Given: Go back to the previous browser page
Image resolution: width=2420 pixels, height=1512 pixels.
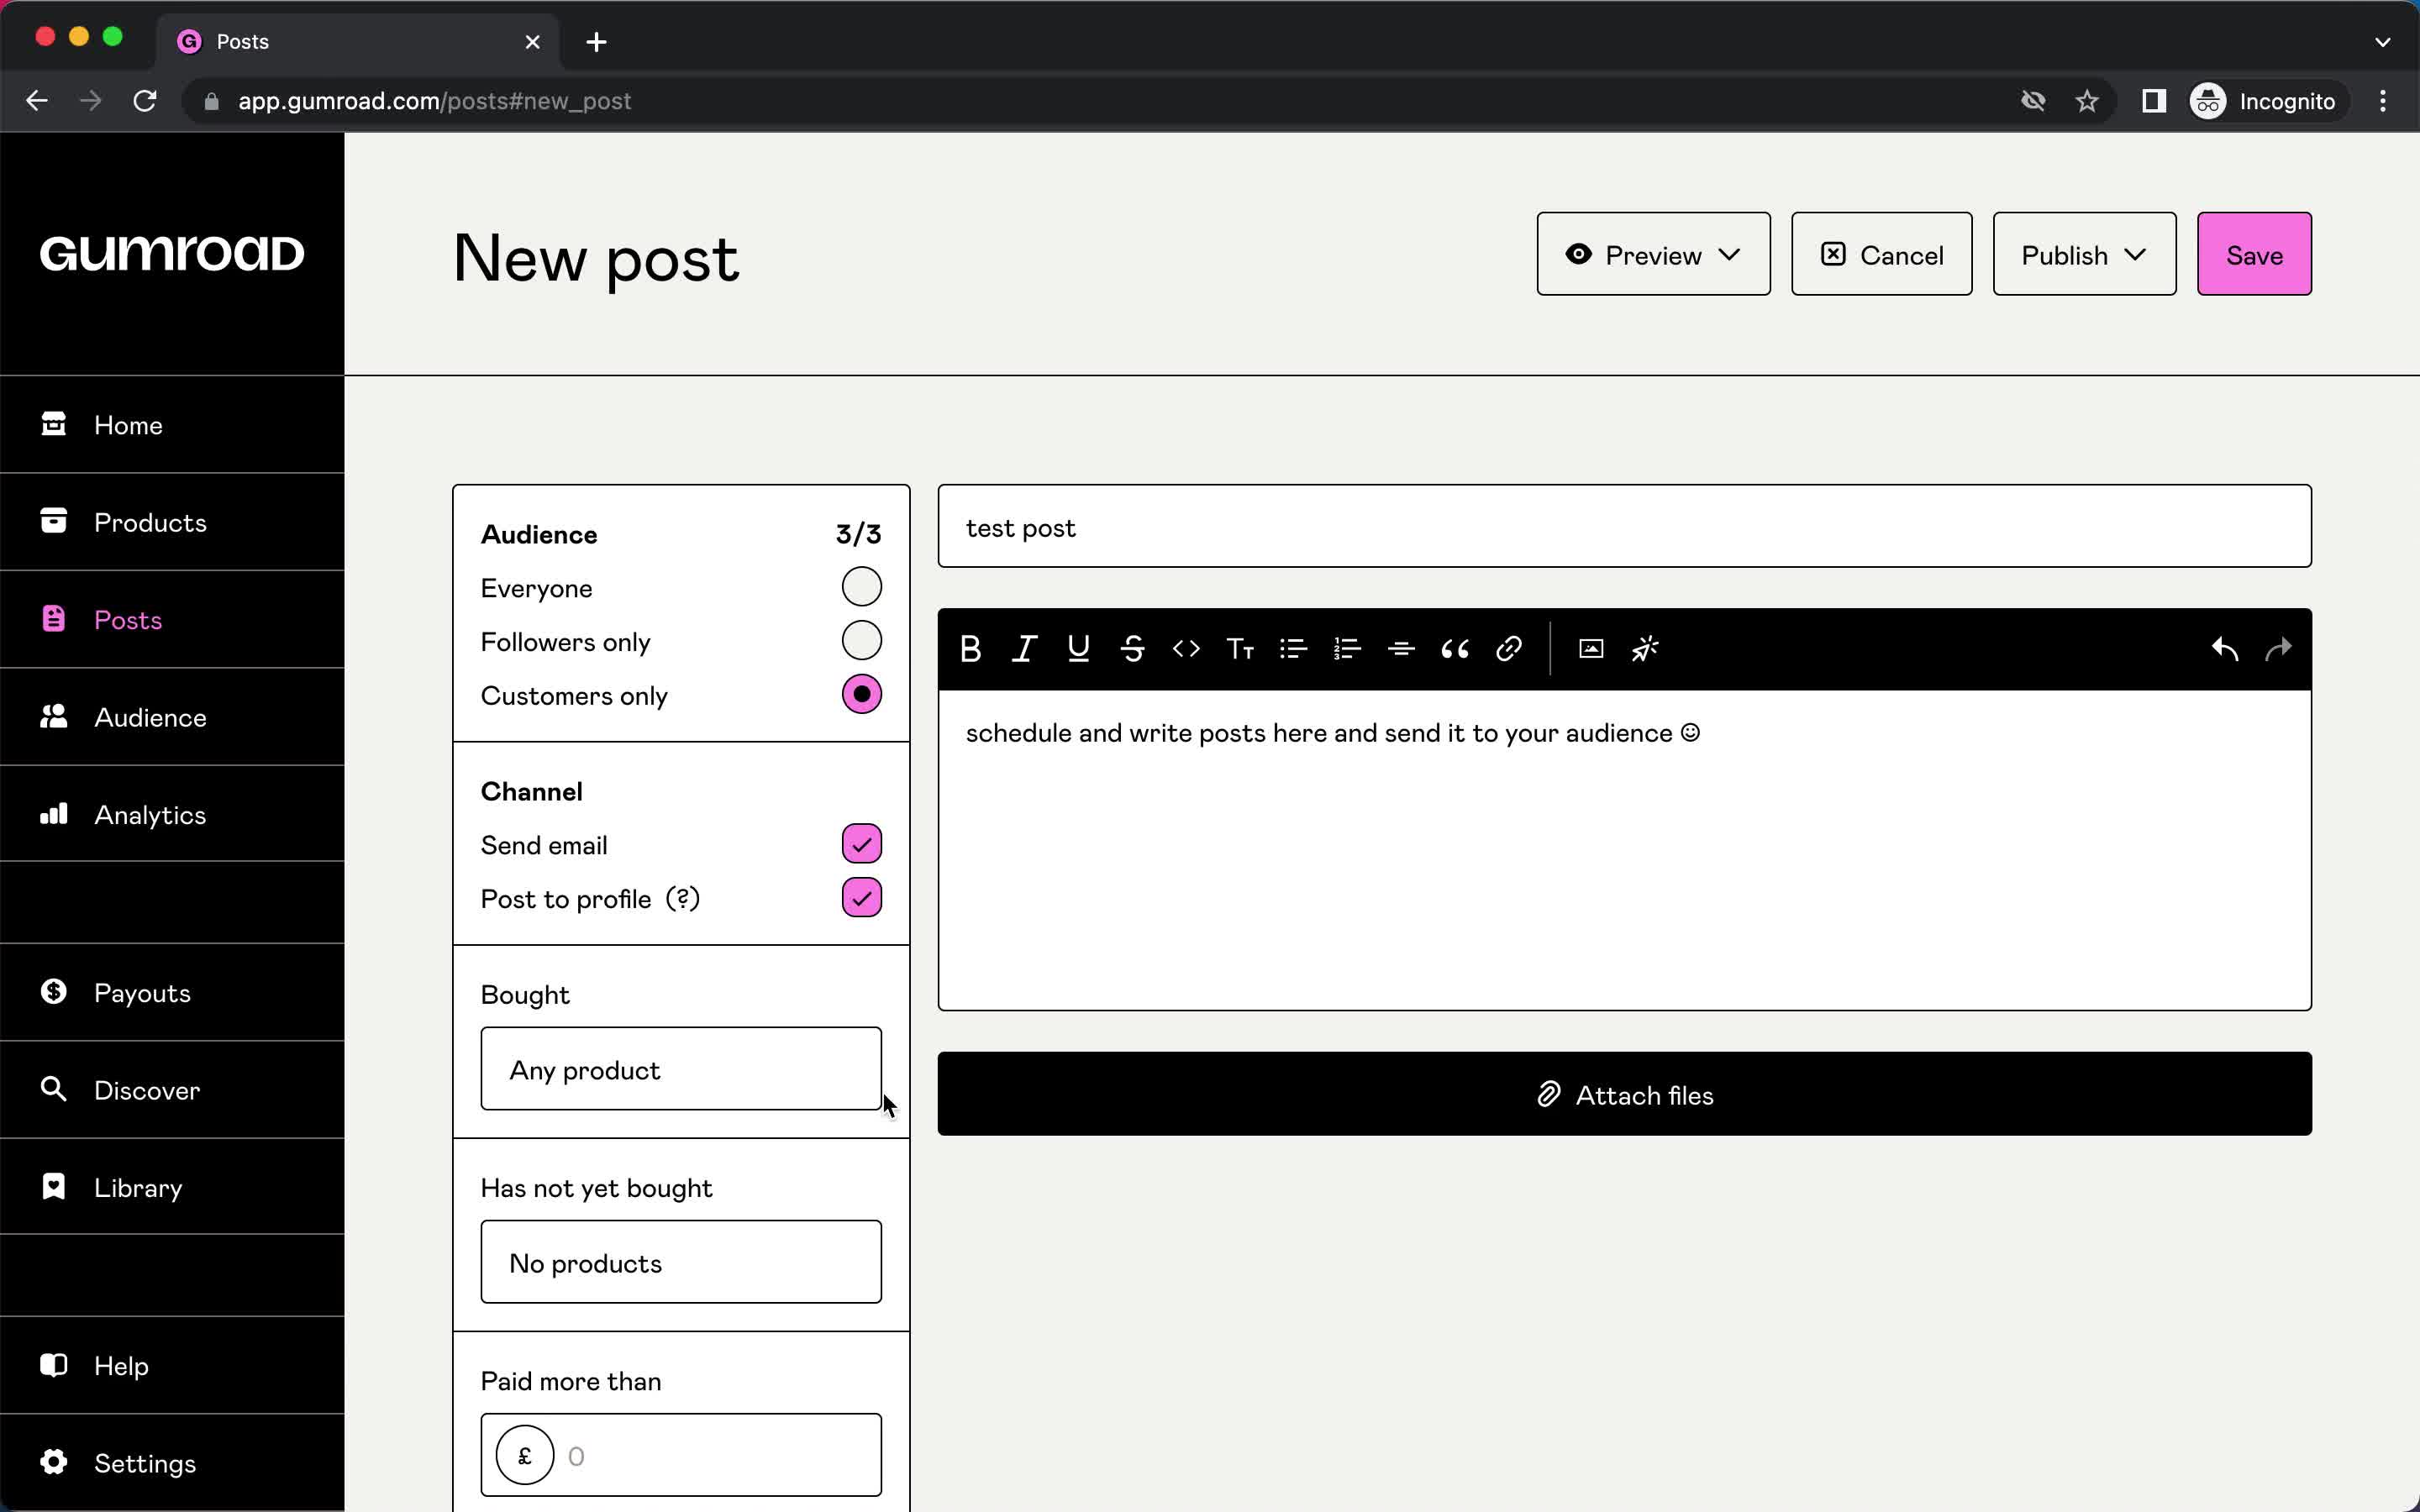Looking at the screenshot, I should point(37,101).
